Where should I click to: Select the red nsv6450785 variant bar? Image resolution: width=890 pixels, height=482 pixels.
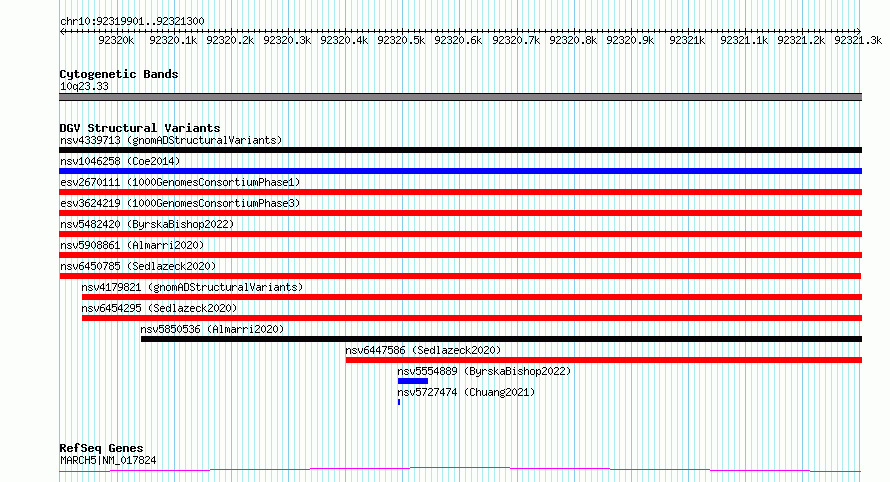460,276
